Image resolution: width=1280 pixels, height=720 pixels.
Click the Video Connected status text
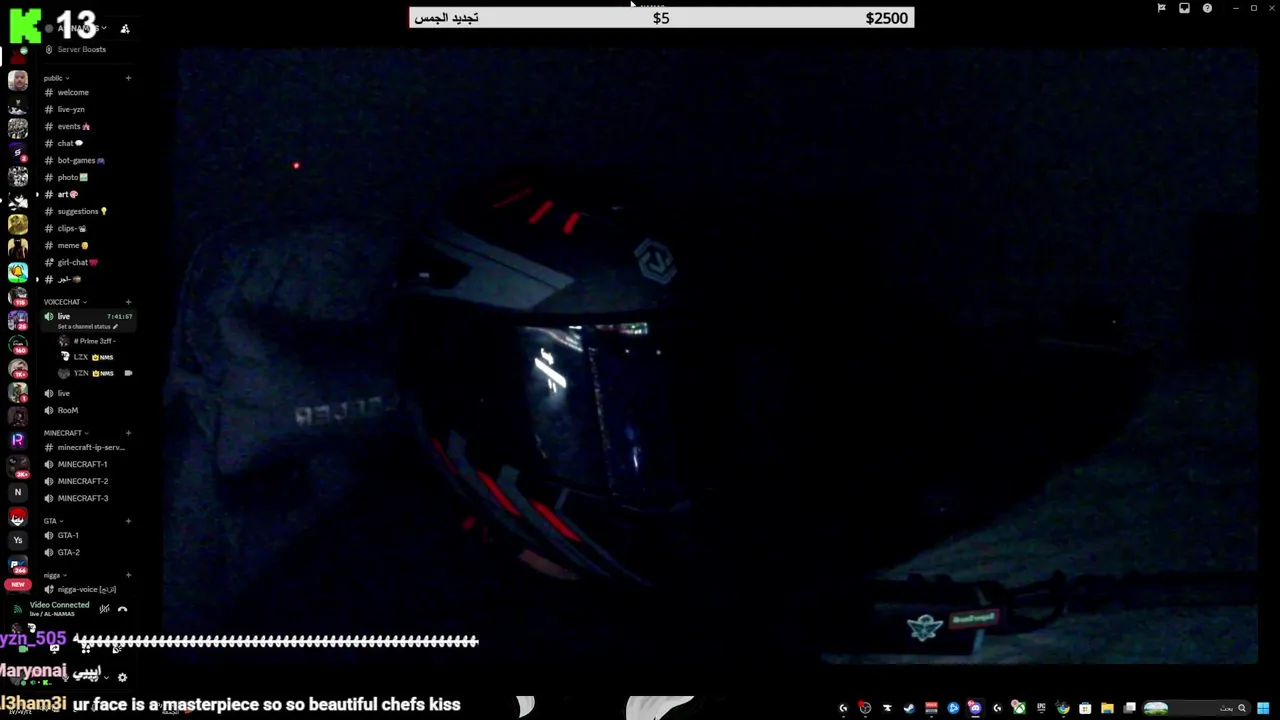59,605
